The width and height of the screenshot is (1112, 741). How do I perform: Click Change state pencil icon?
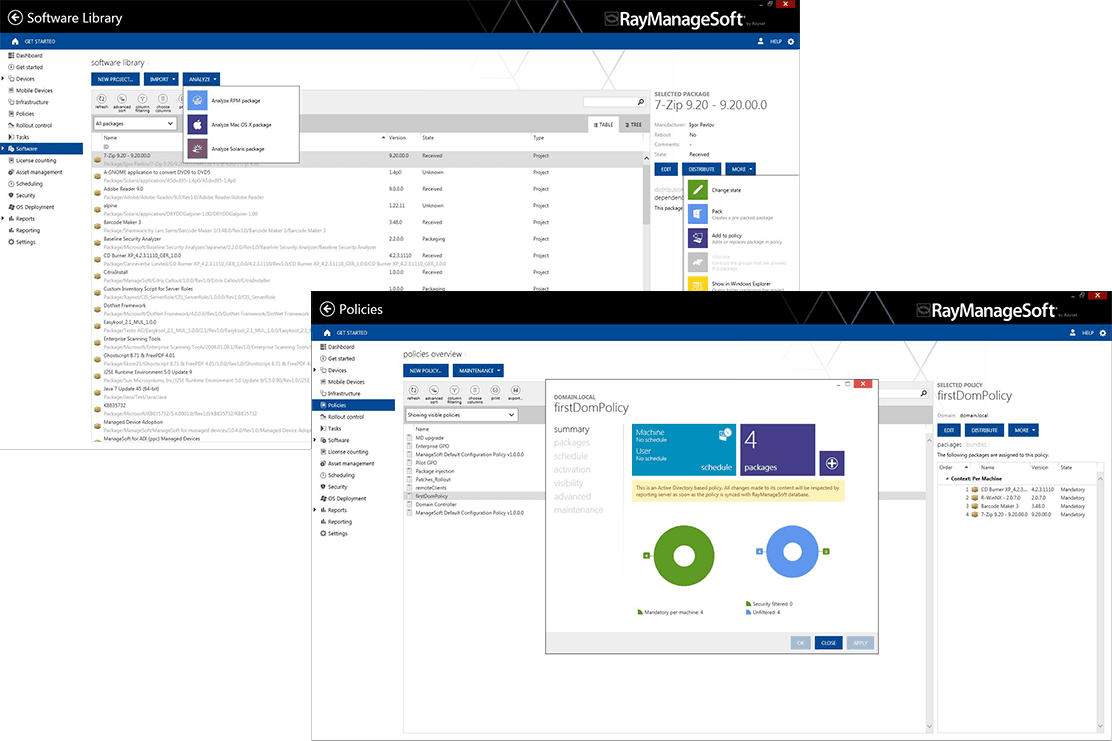coord(698,190)
